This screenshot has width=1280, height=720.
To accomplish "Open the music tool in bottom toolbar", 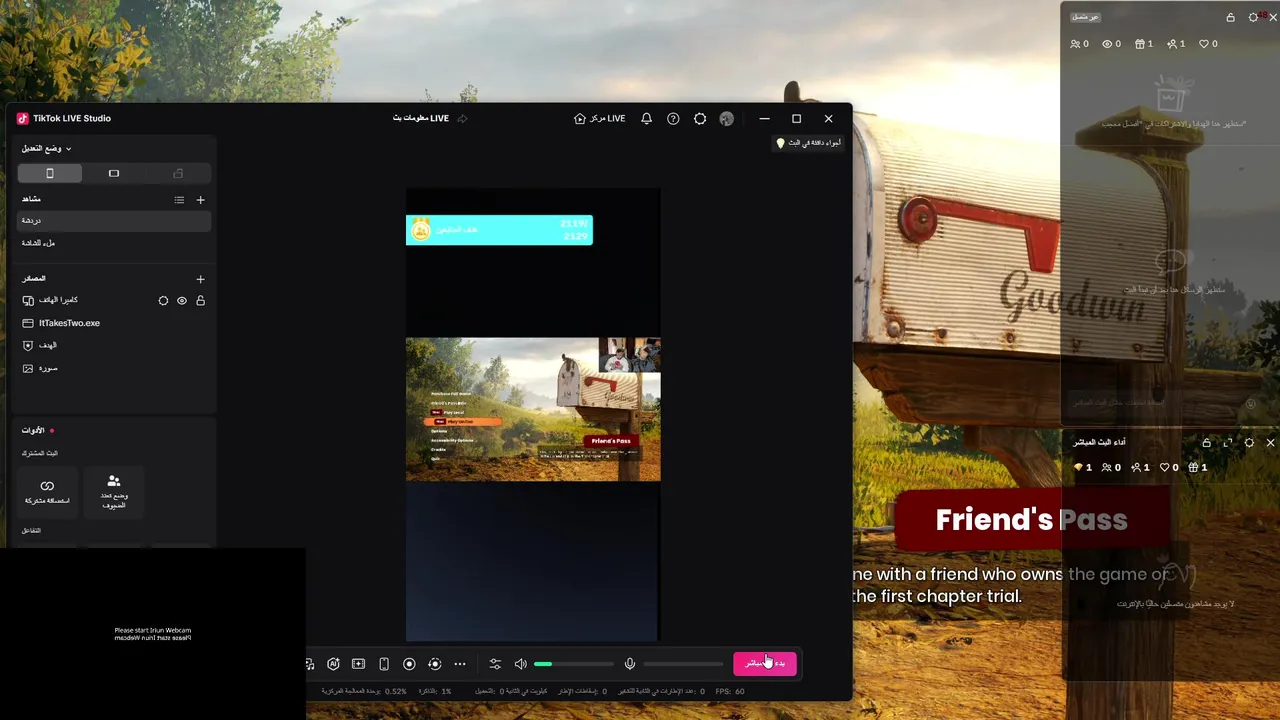I will 310,664.
